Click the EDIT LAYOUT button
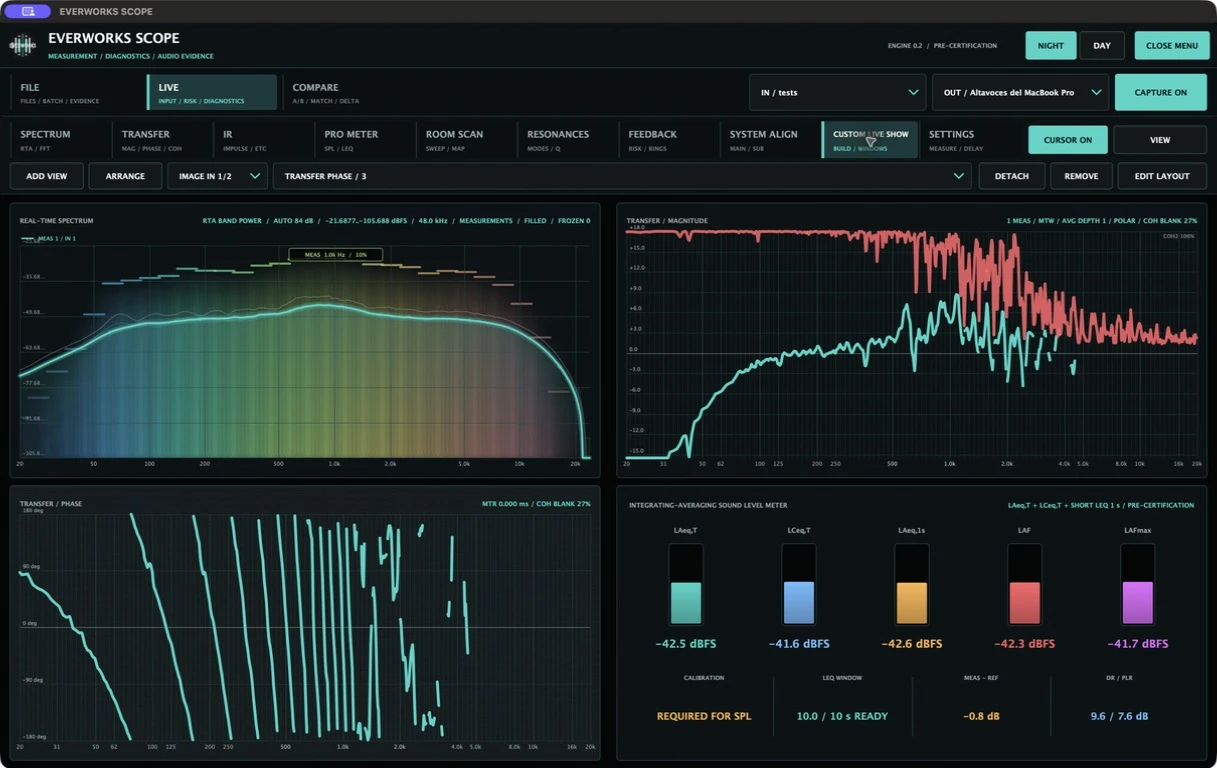The width and height of the screenshot is (1217, 768). click(x=1162, y=176)
